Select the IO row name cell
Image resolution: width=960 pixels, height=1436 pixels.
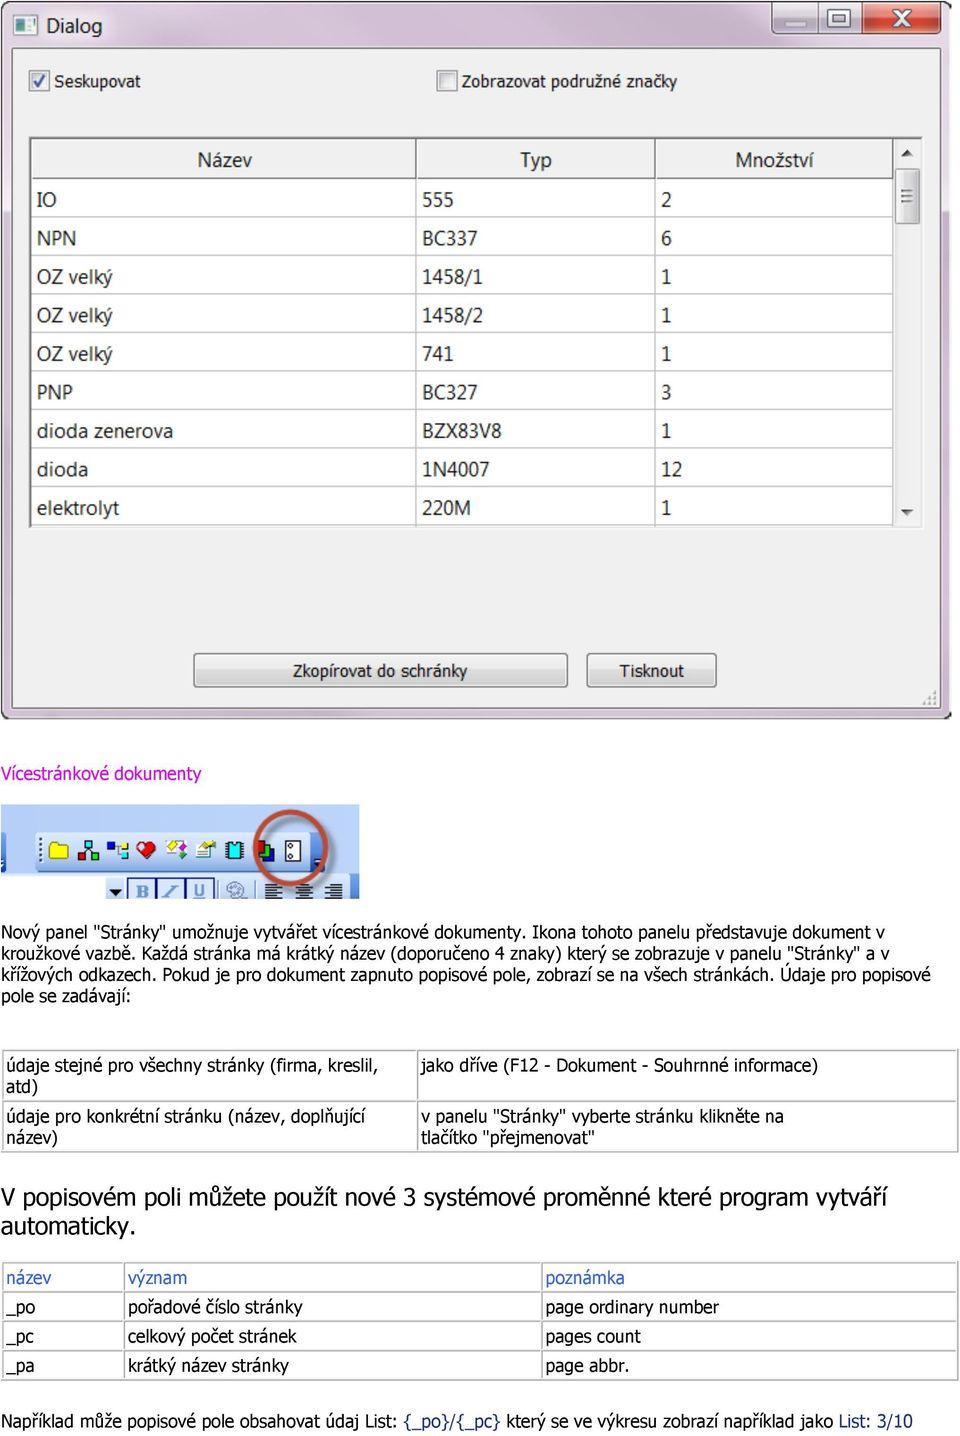coord(223,199)
